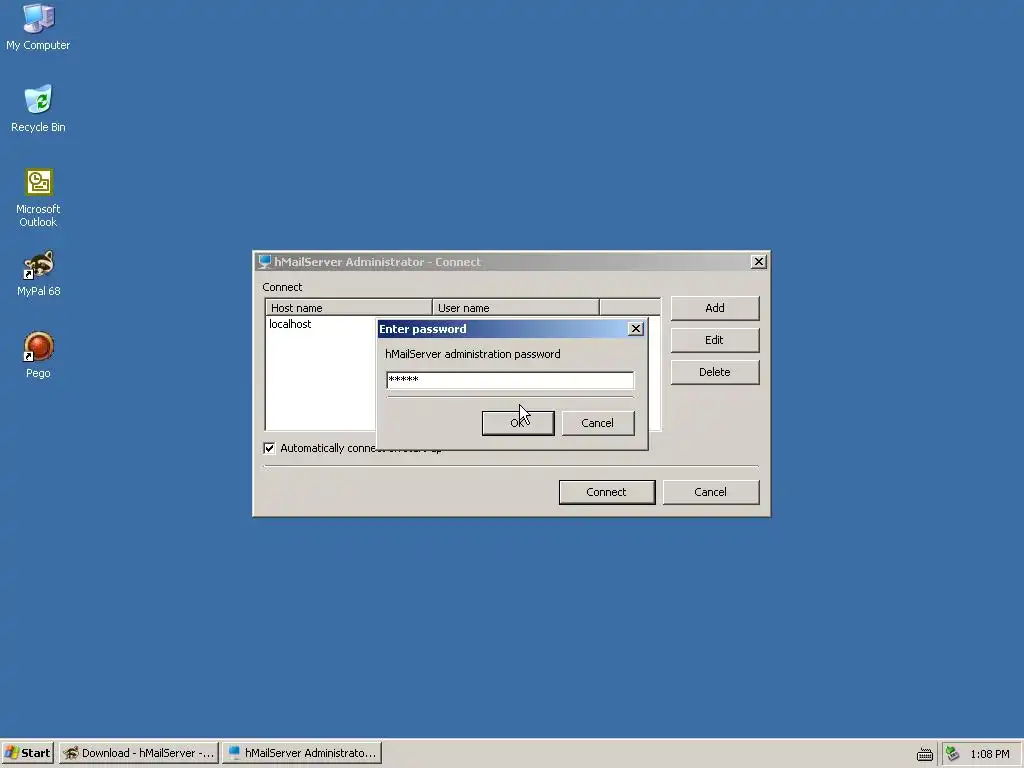Image resolution: width=1024 pixels, height=768 pixels.
Task: Close the hMailServer Administrator Connect window
Action: (x=758, y=262)
